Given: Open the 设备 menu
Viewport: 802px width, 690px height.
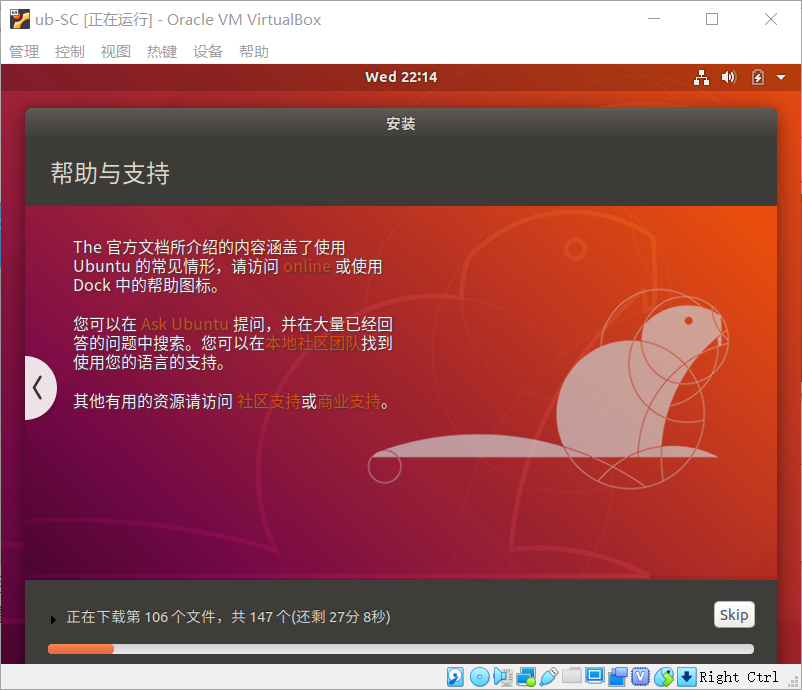Looking at the screenshot, I should [208, 51].
